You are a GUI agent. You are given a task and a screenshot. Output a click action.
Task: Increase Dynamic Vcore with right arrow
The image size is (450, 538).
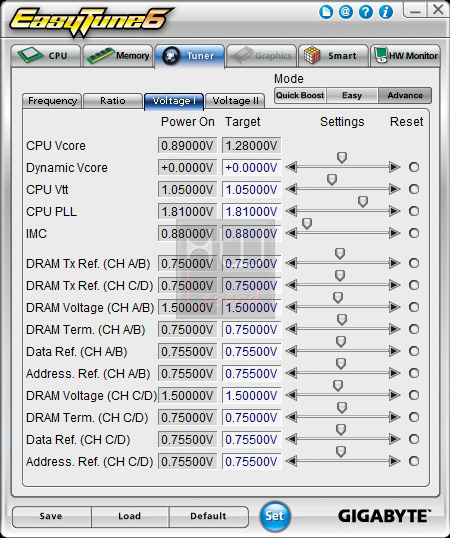pos(395,167)
